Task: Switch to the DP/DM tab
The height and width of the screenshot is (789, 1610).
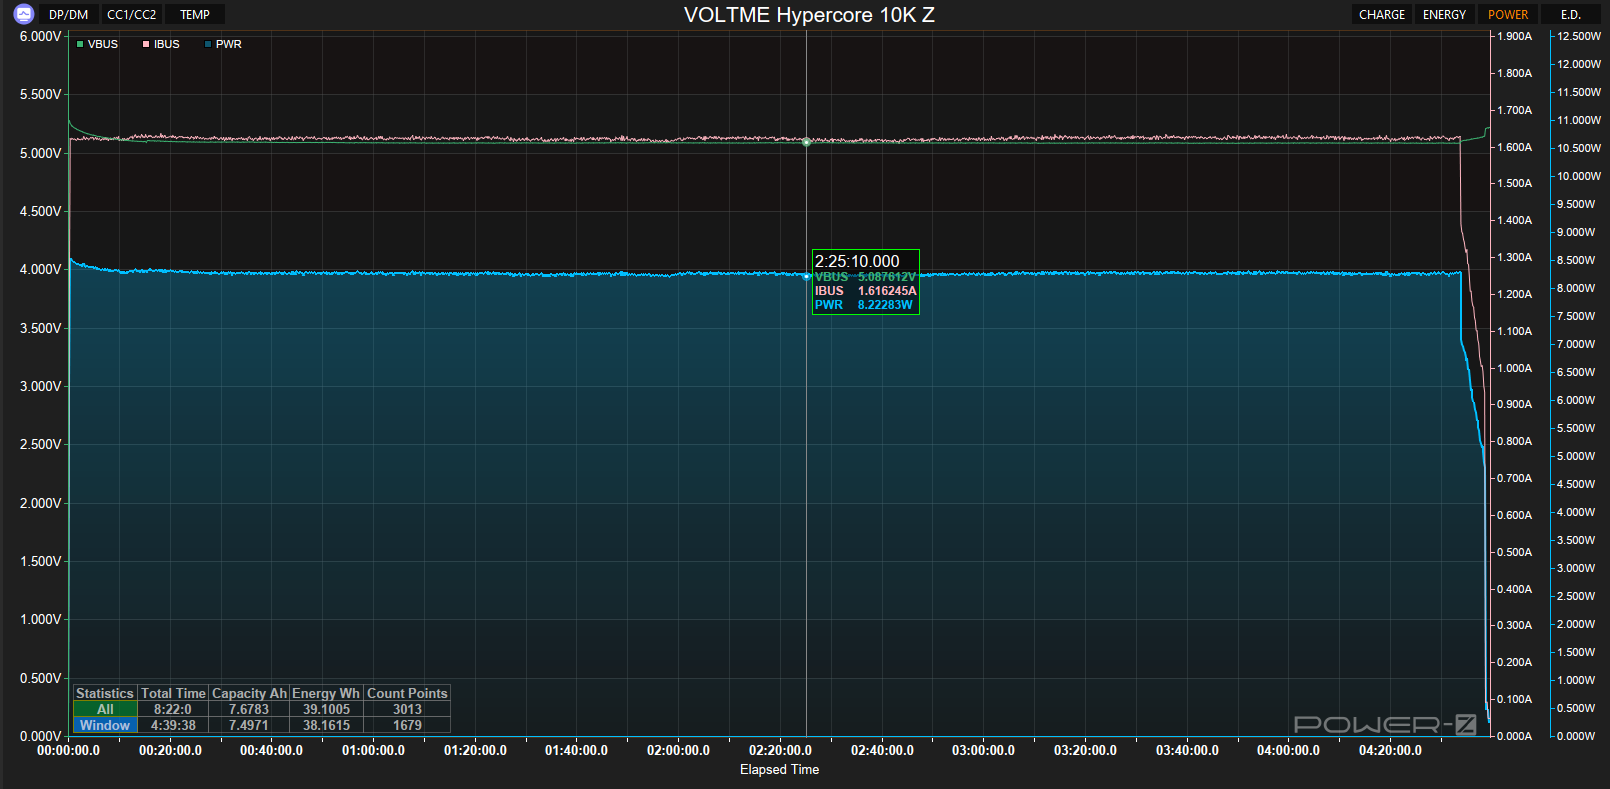Action: pyautogui.click(x=69, y=15)
